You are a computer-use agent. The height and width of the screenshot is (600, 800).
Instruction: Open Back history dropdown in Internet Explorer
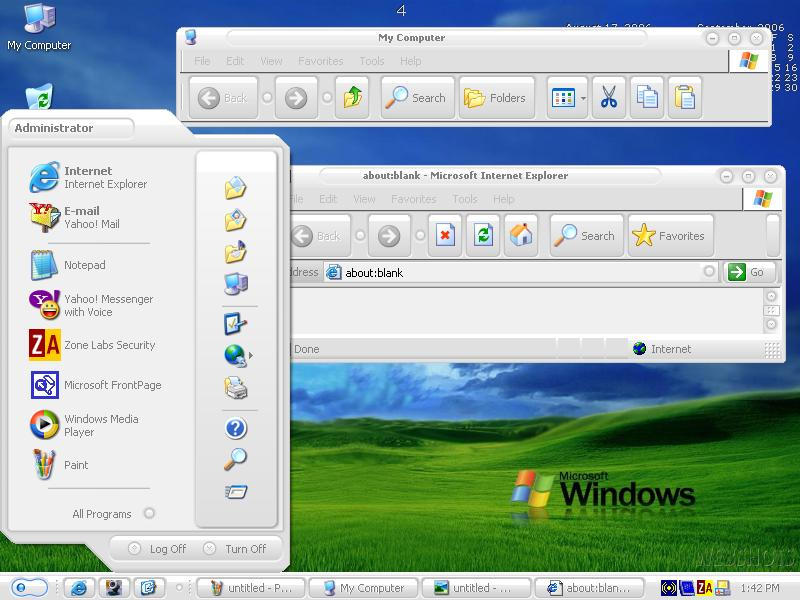(x=360, y=235)
